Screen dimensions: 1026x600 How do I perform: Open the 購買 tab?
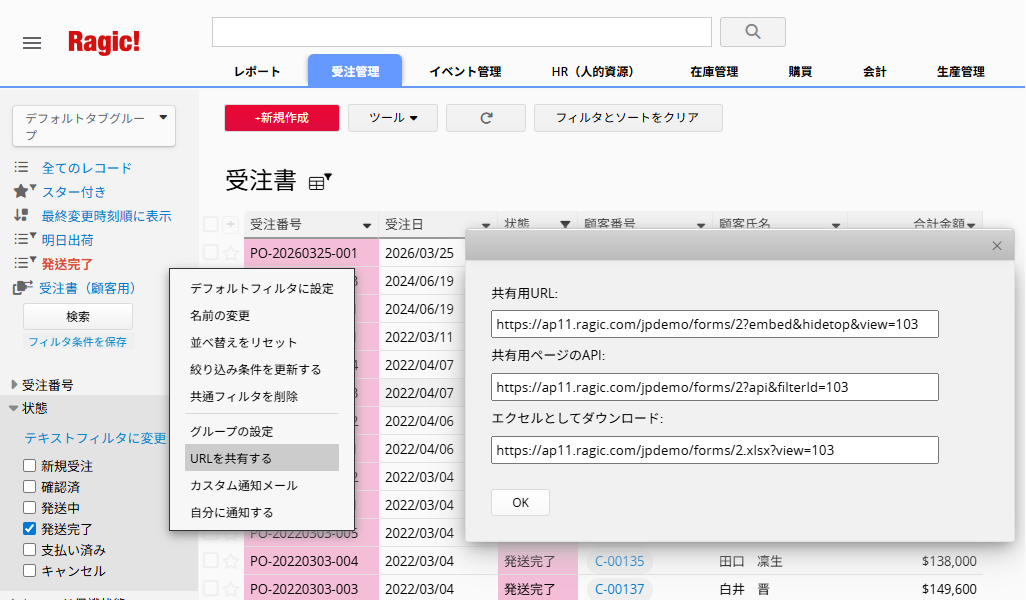point(800,71)
